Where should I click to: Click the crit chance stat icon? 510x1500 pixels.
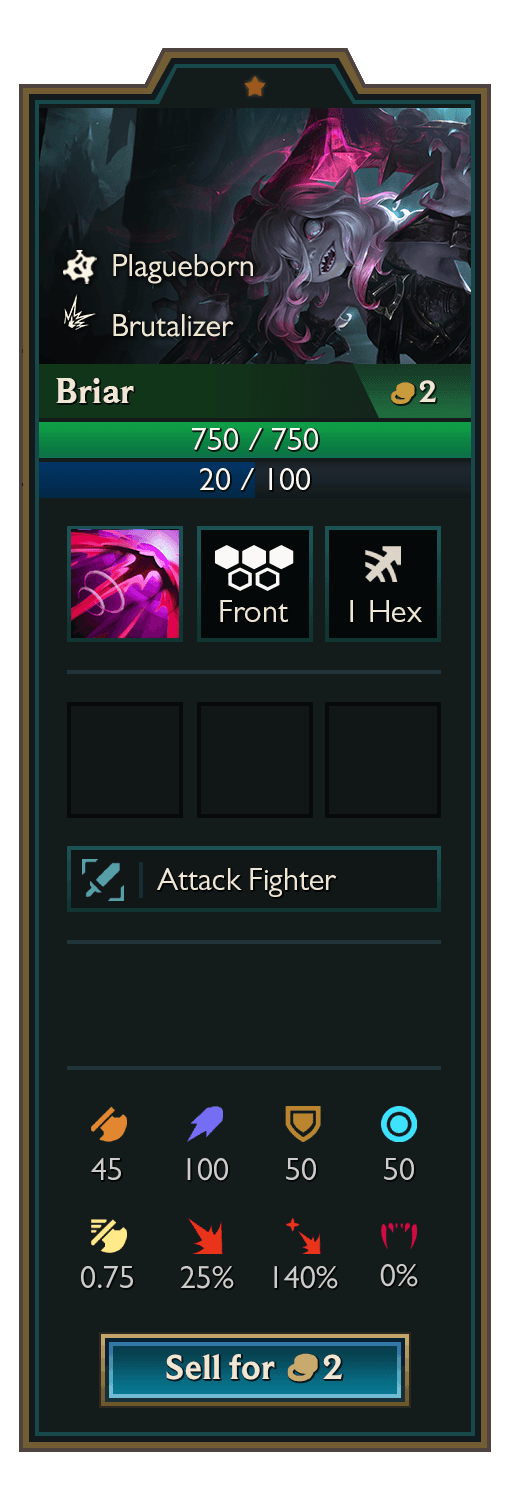[205, 1236]
